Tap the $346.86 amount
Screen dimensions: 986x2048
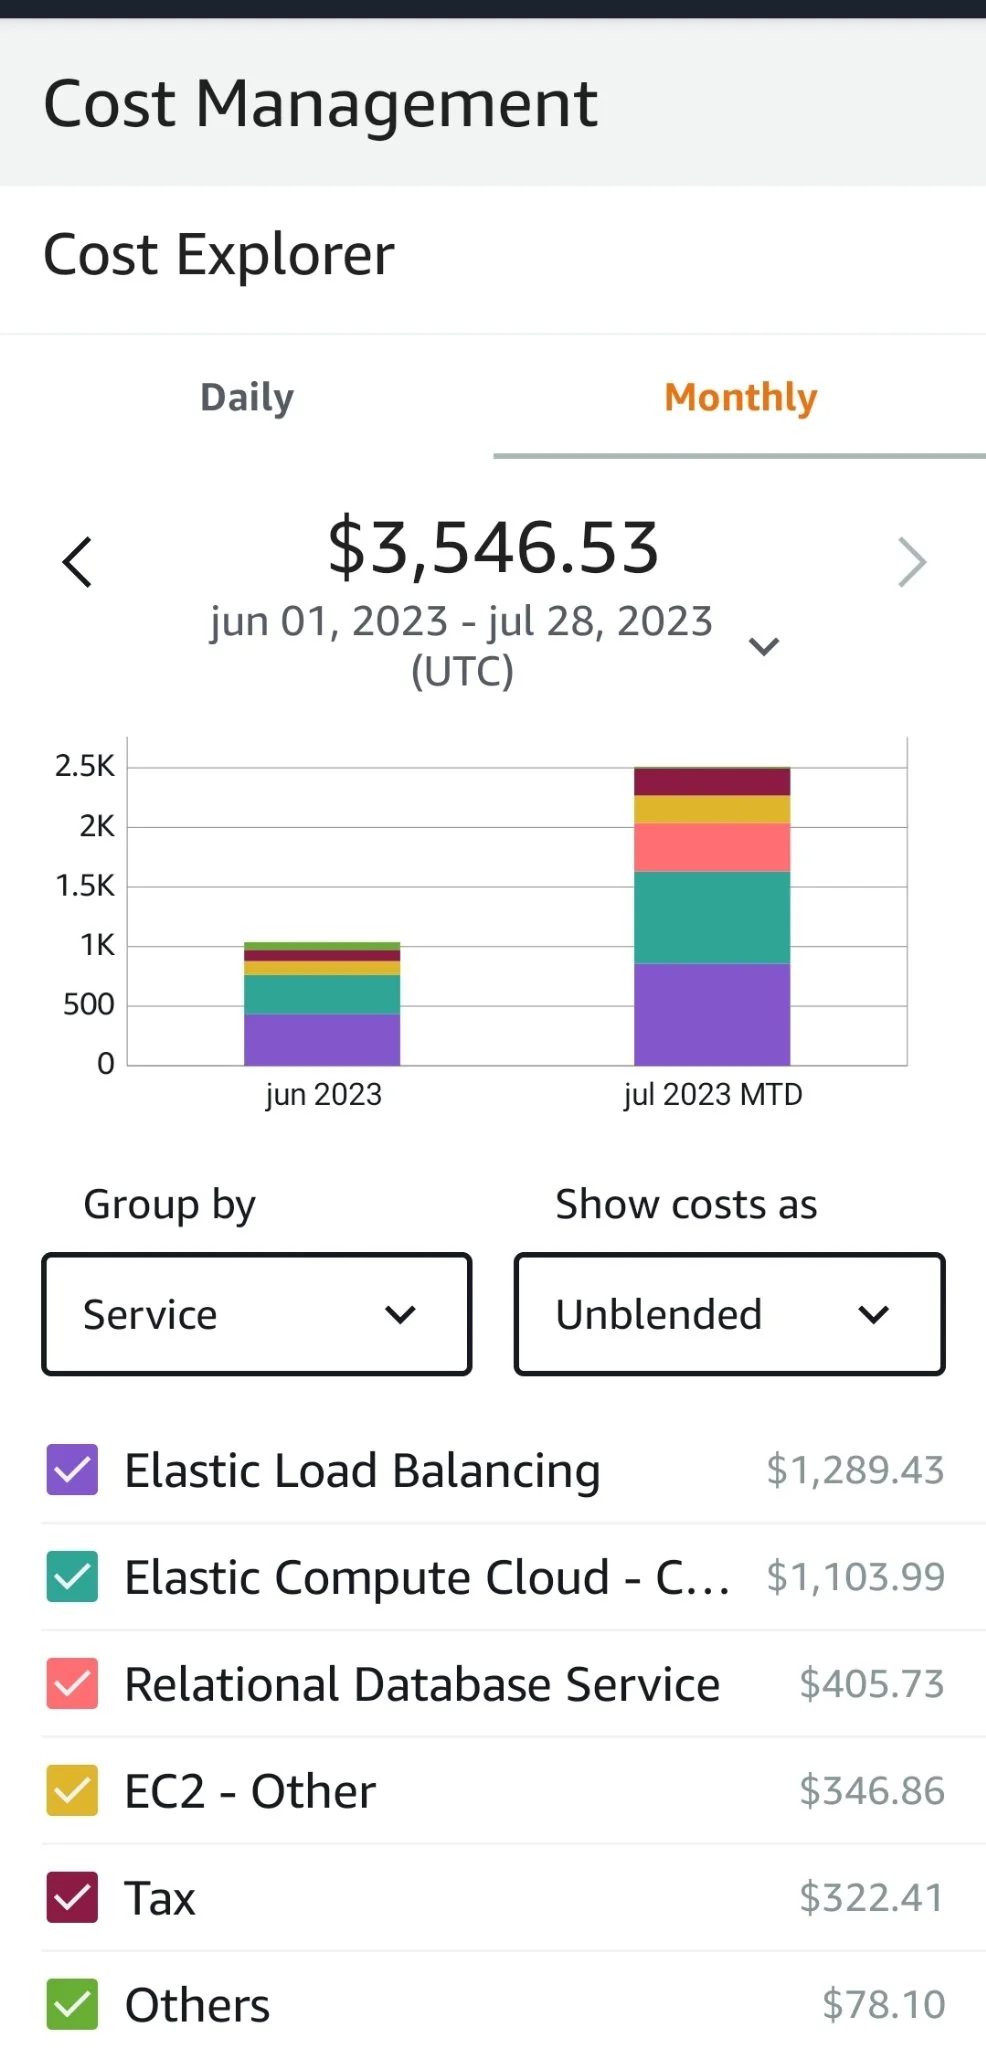coord(872,1791)
